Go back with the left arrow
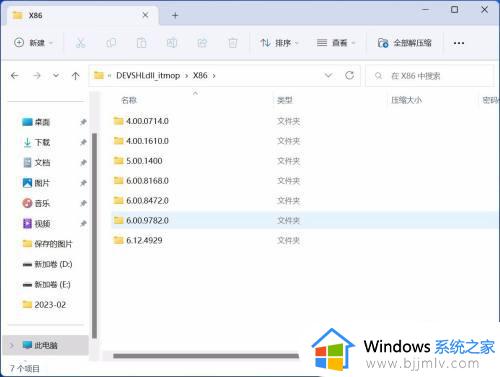The image size is (500, 377). pyautogui.click(x=15, y=76)
